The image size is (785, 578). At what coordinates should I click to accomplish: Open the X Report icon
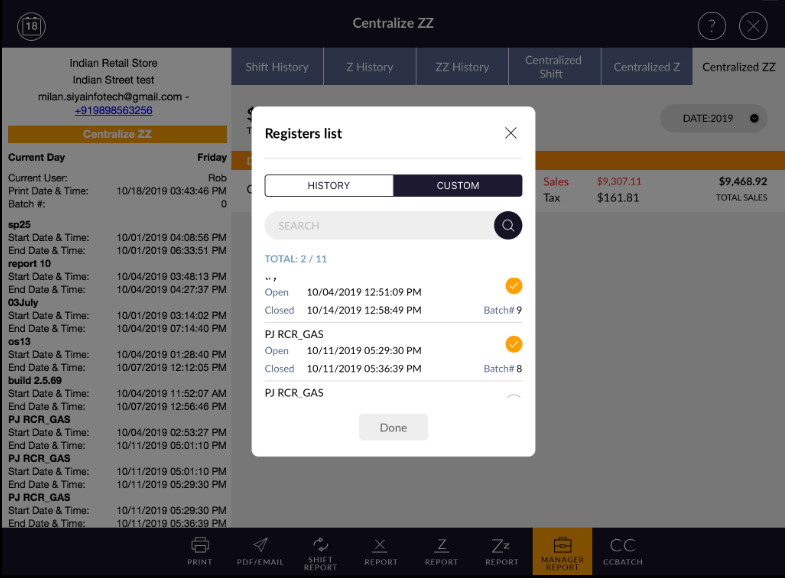coord(380,550)
